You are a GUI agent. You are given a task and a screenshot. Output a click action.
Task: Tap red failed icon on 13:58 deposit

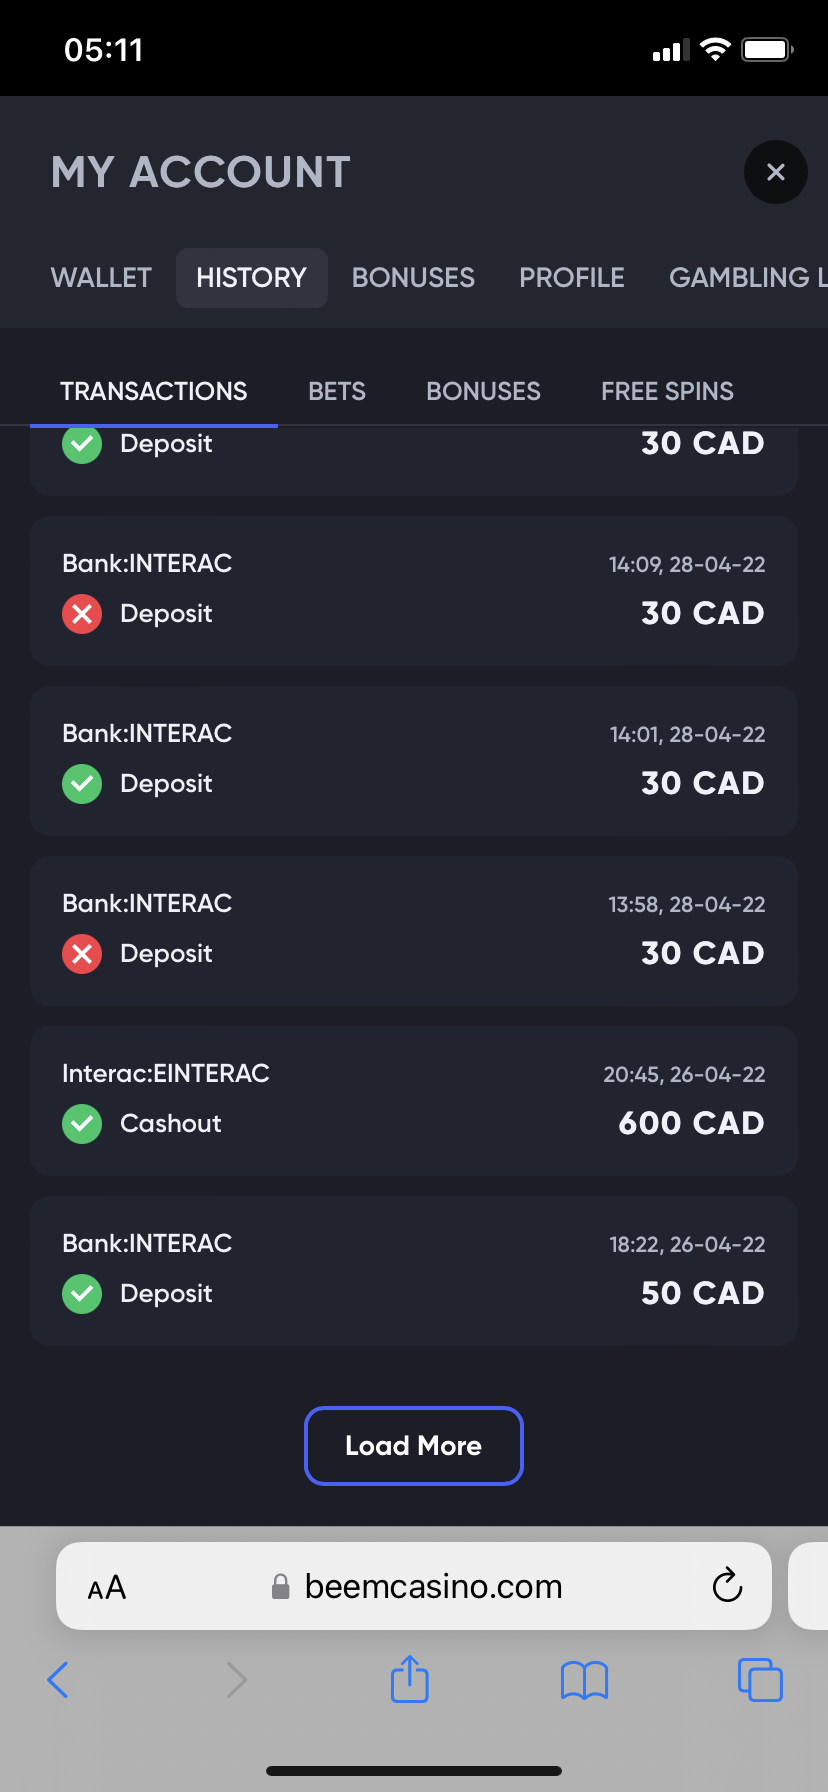pyautogui.click(x=82, y=954)
